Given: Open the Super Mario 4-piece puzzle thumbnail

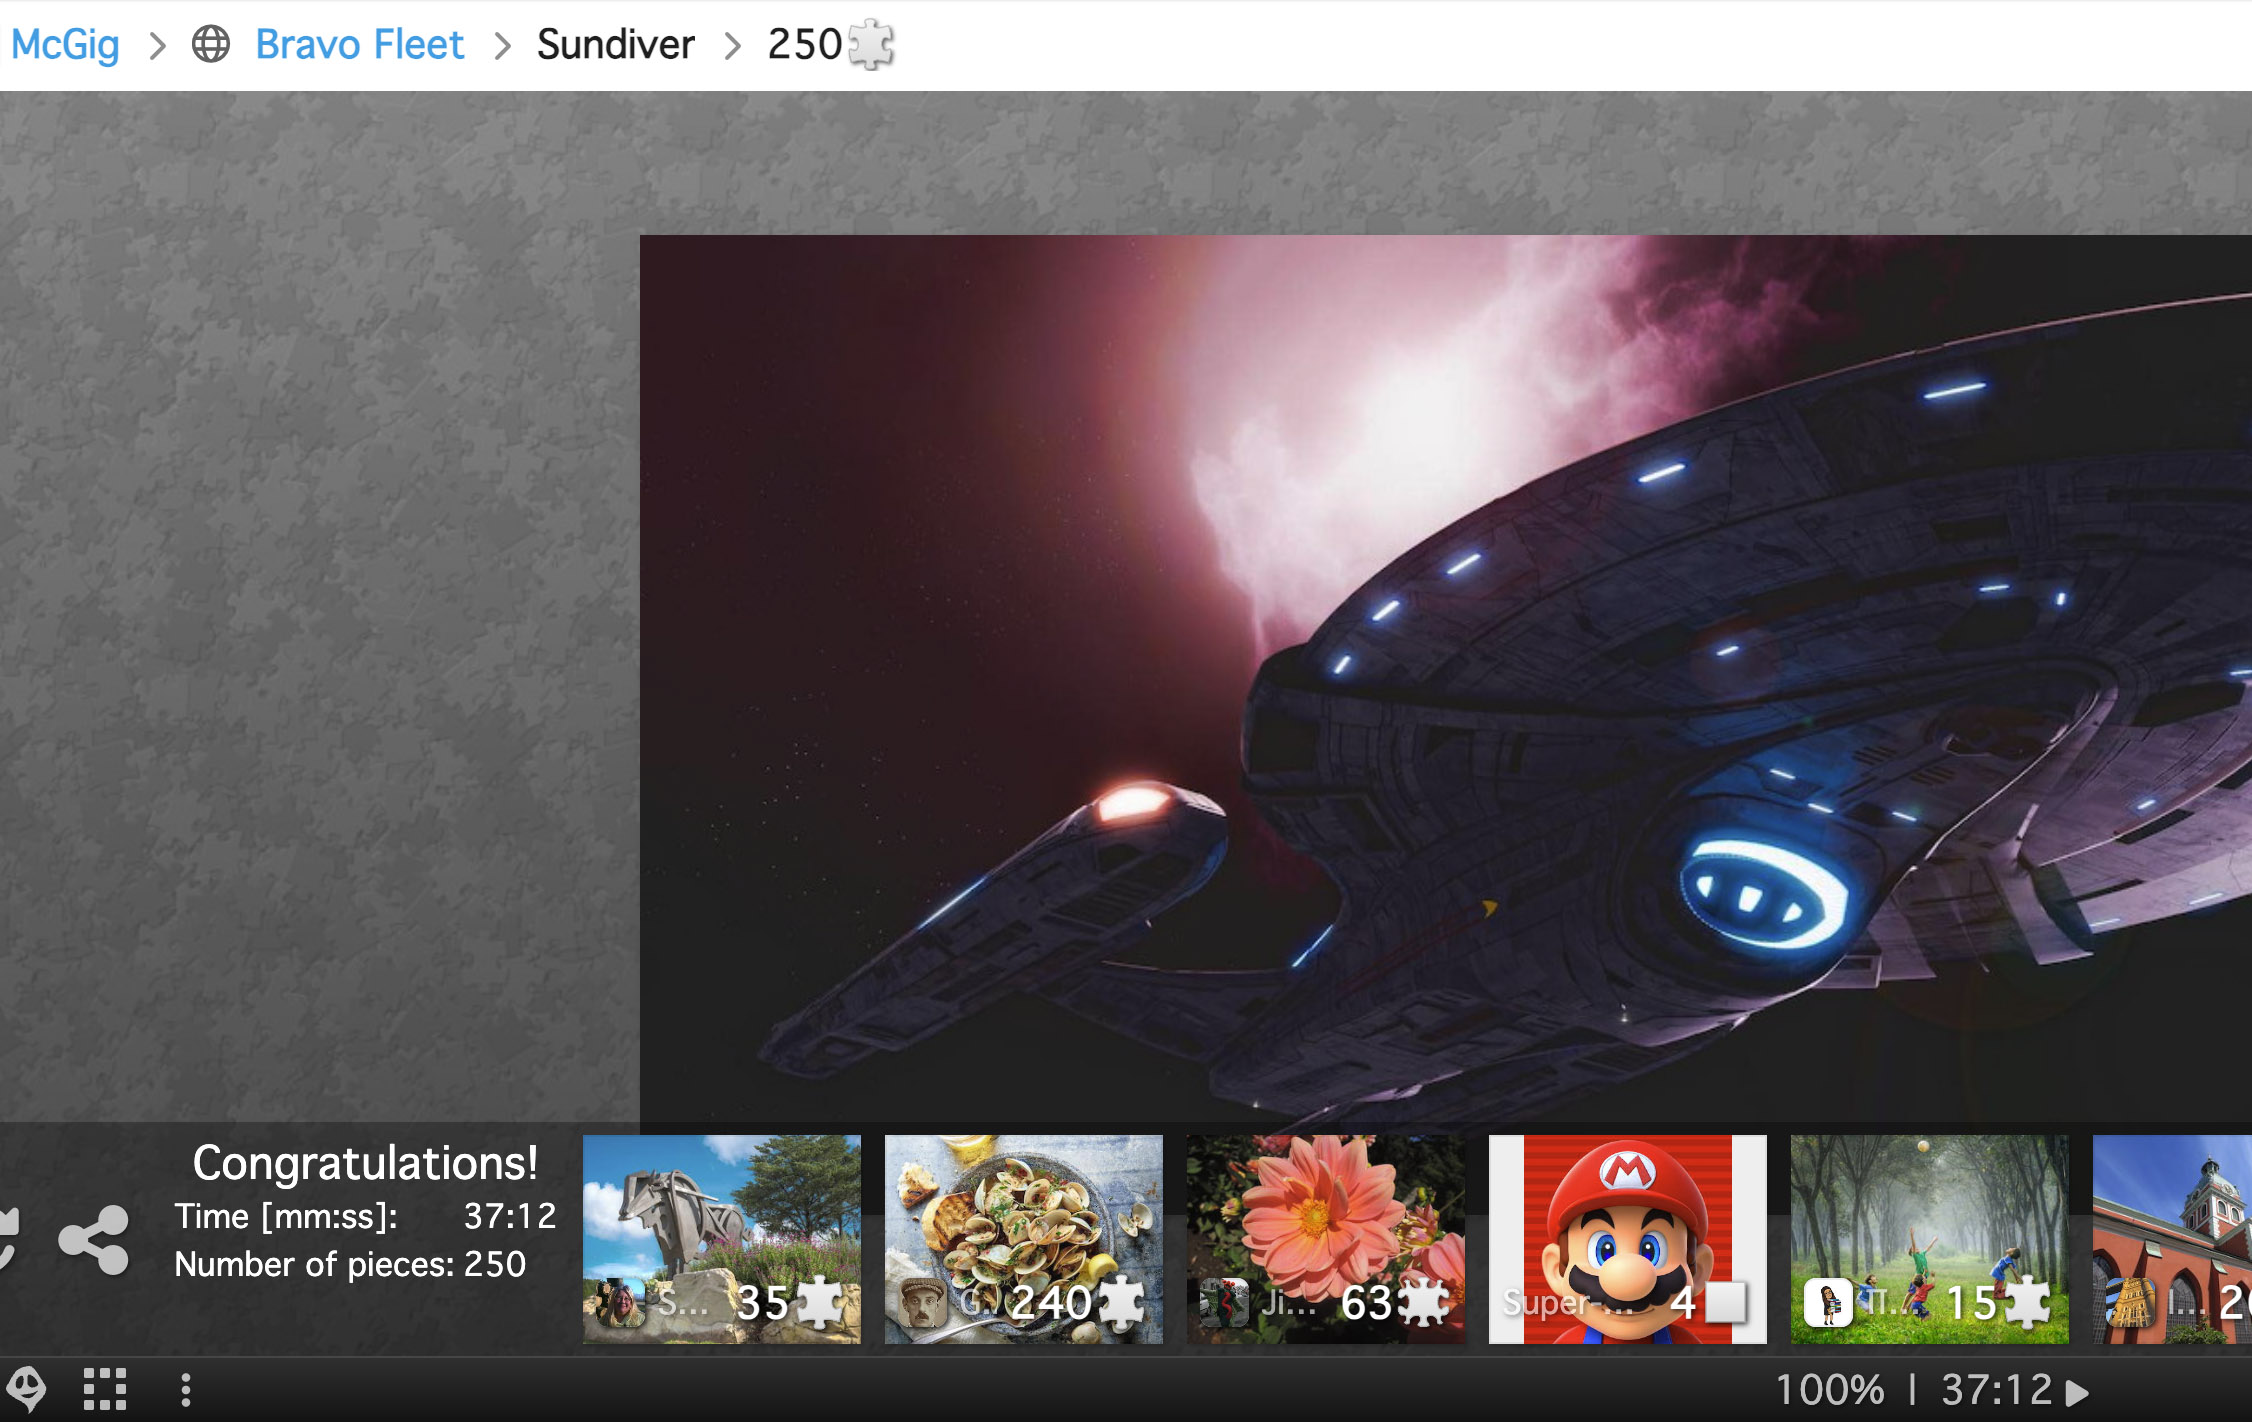Looking at the screenshot, I should (1628, 1239).
